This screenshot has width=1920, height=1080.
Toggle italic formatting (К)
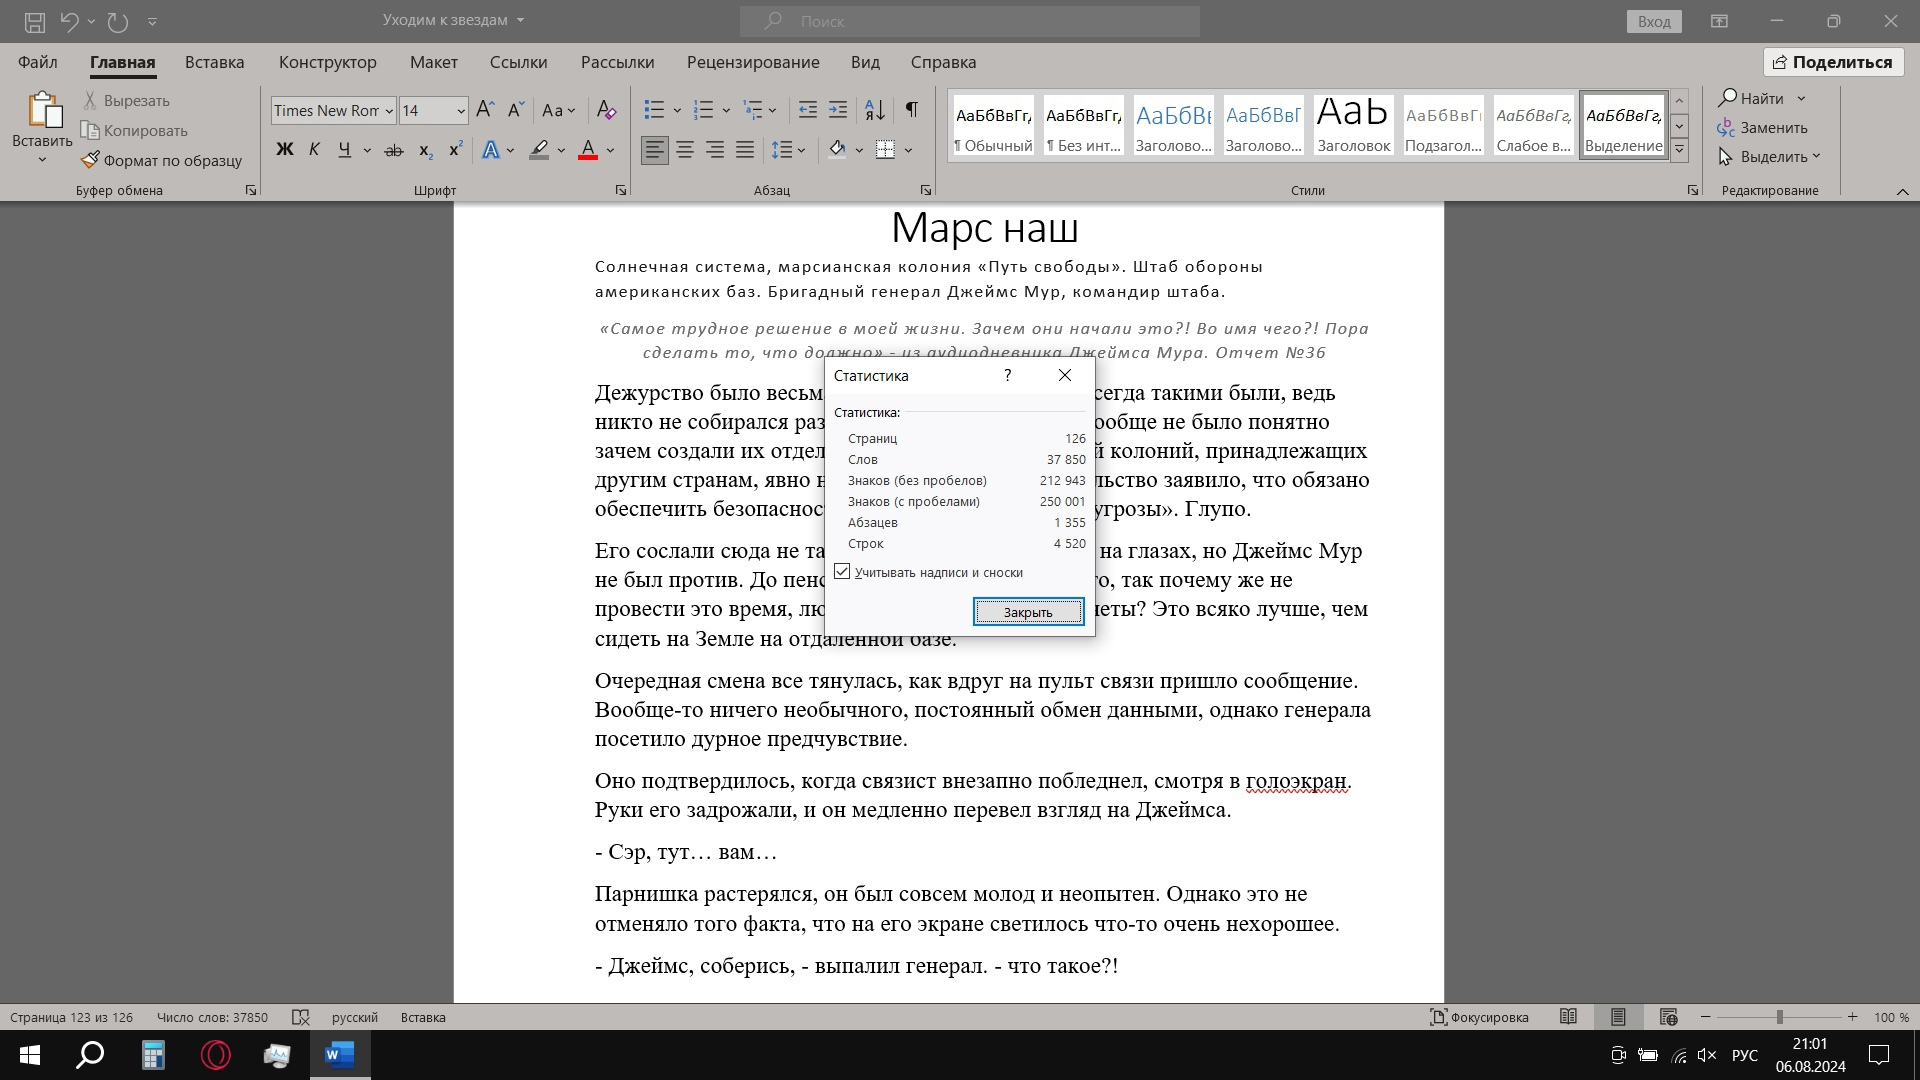pyautogui.click(x=314, y=150)
